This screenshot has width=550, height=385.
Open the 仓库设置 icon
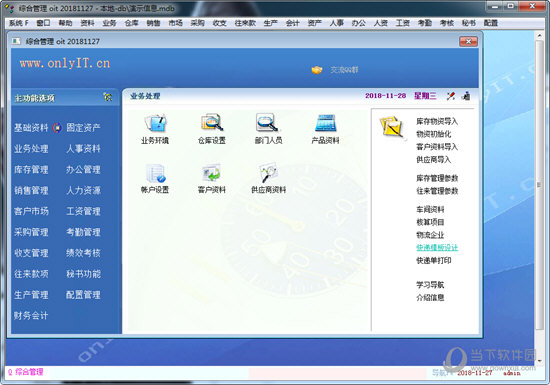coord(212,123)
